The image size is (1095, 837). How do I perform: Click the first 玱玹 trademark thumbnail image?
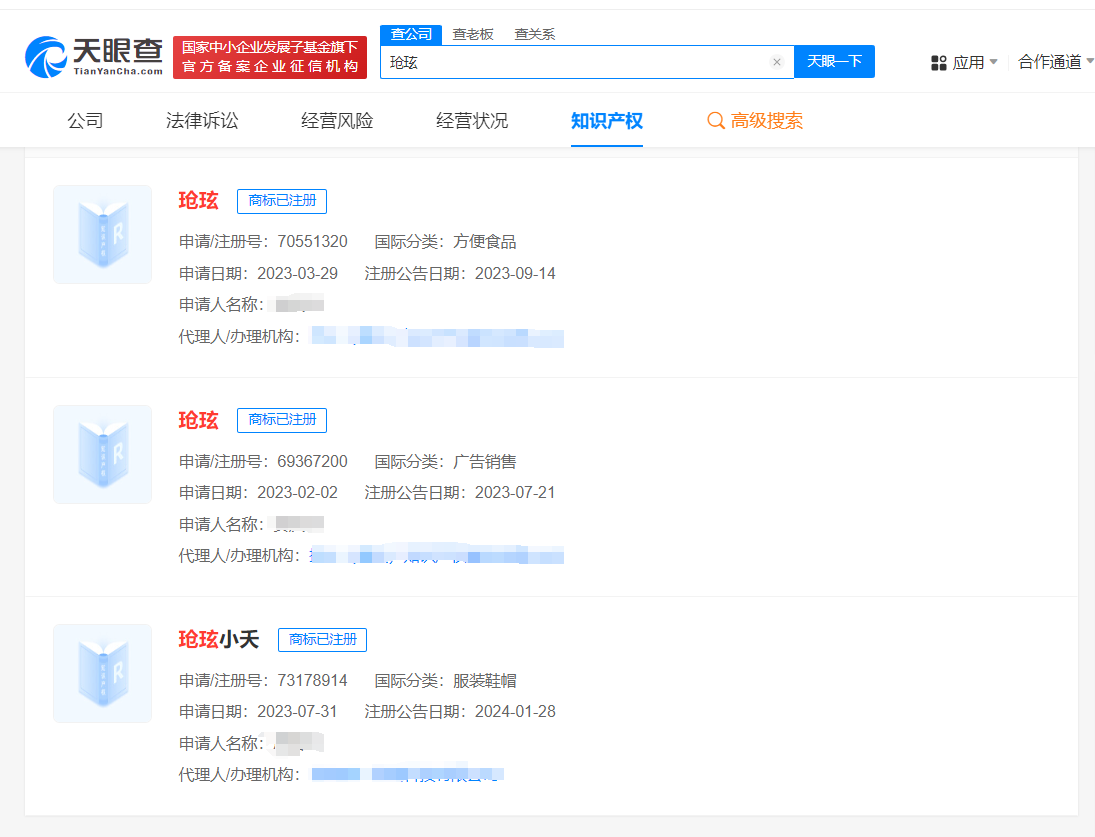point(102,234)
